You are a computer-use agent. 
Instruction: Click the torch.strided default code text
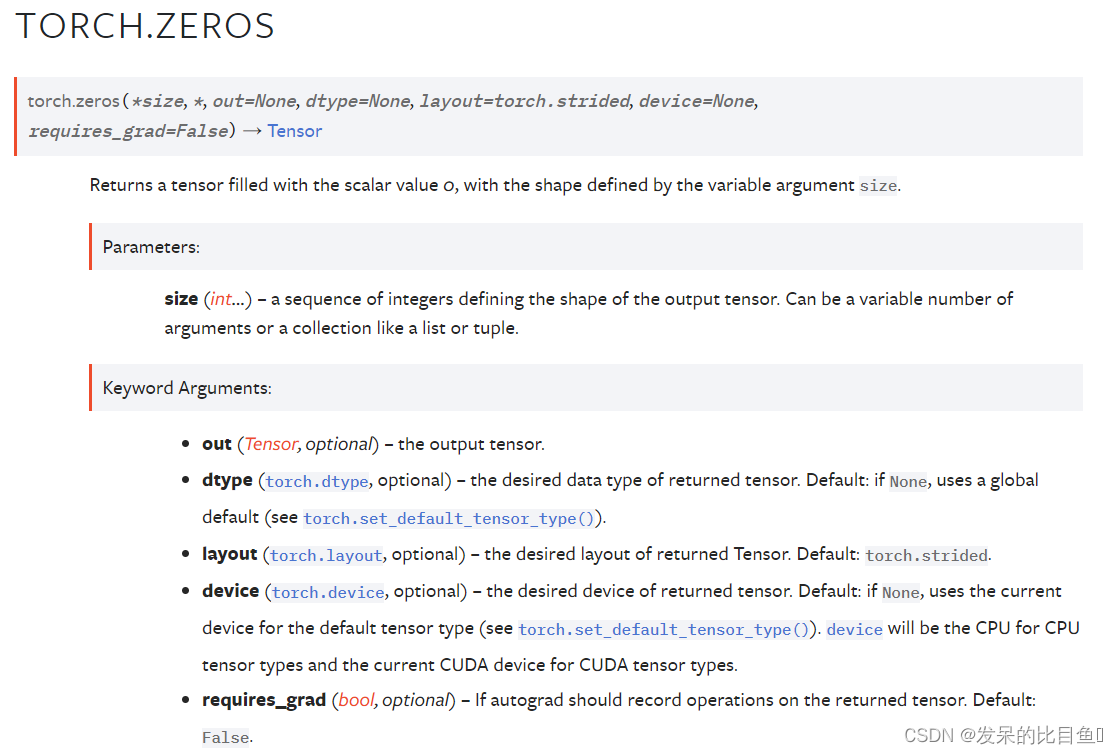[x=927, y=556]
